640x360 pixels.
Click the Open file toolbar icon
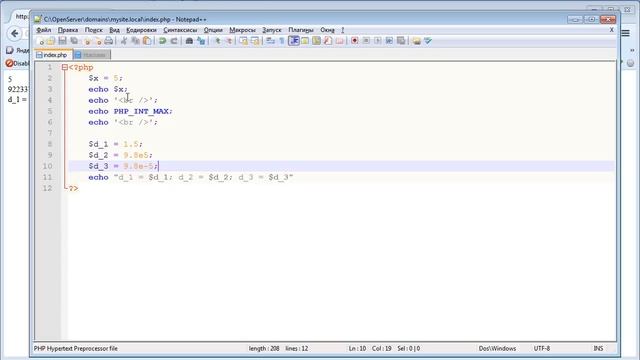coord(51,41)
